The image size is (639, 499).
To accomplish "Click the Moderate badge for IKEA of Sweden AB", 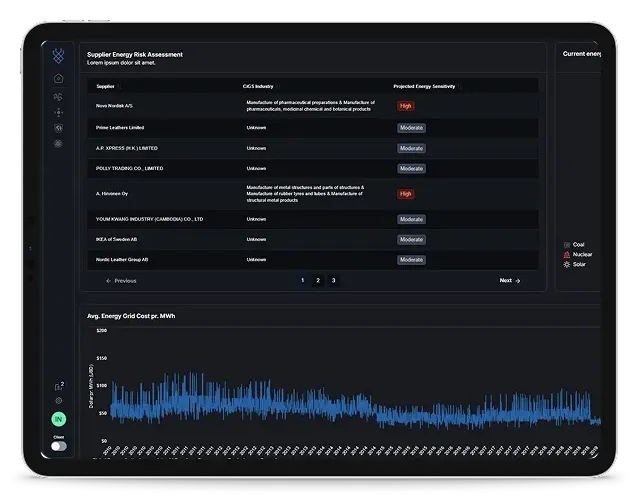I will coord(412,240).
